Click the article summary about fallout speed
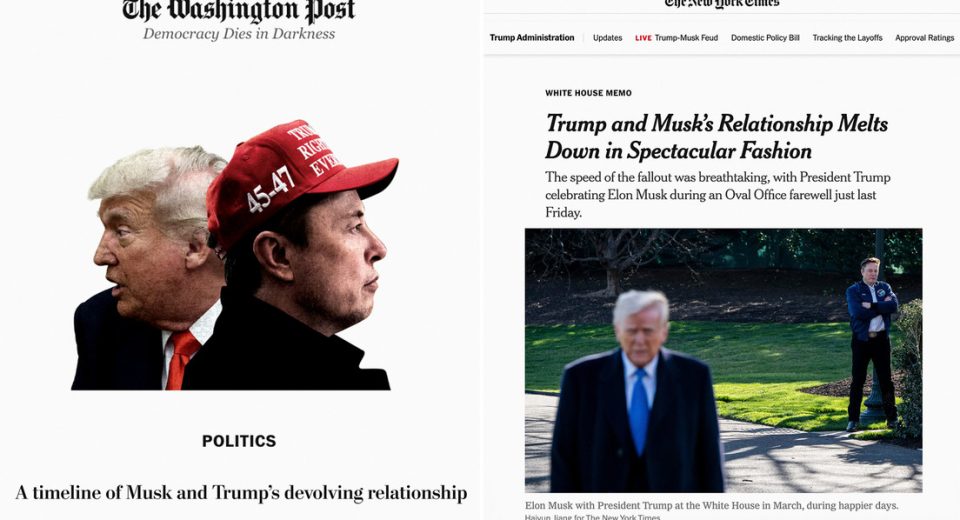This screenshot has height=520, width=960. point(718,195)
